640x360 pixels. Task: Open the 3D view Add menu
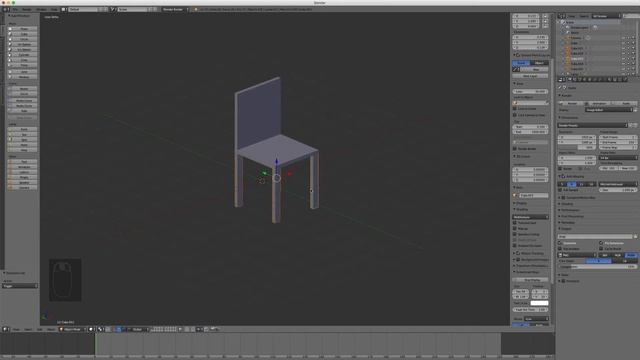(40, 329)
